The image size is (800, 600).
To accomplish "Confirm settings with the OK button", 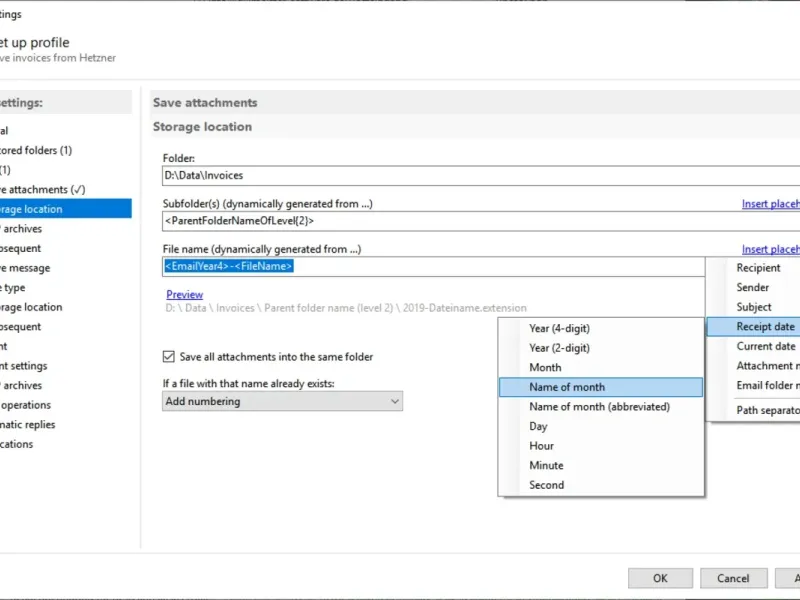I will [x=660, y=578].
